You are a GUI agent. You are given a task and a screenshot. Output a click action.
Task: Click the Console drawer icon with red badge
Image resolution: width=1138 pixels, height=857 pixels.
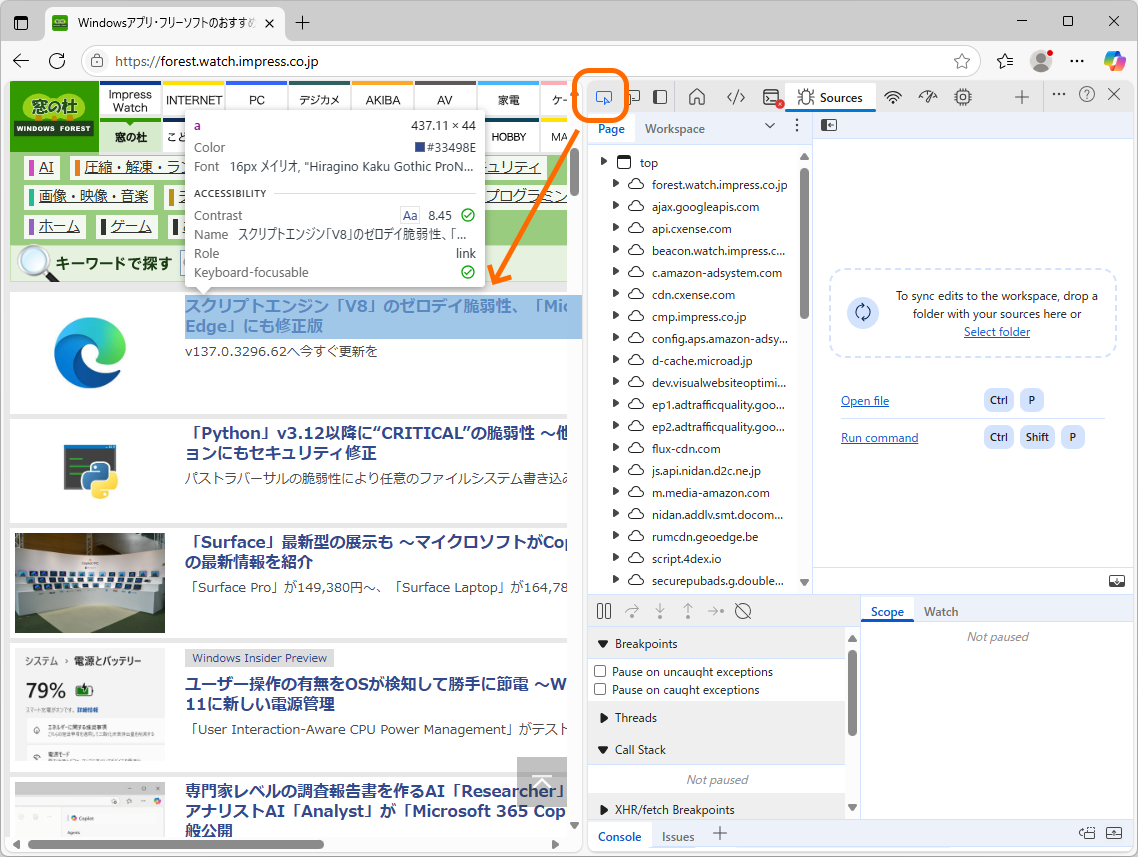[769, 96]
